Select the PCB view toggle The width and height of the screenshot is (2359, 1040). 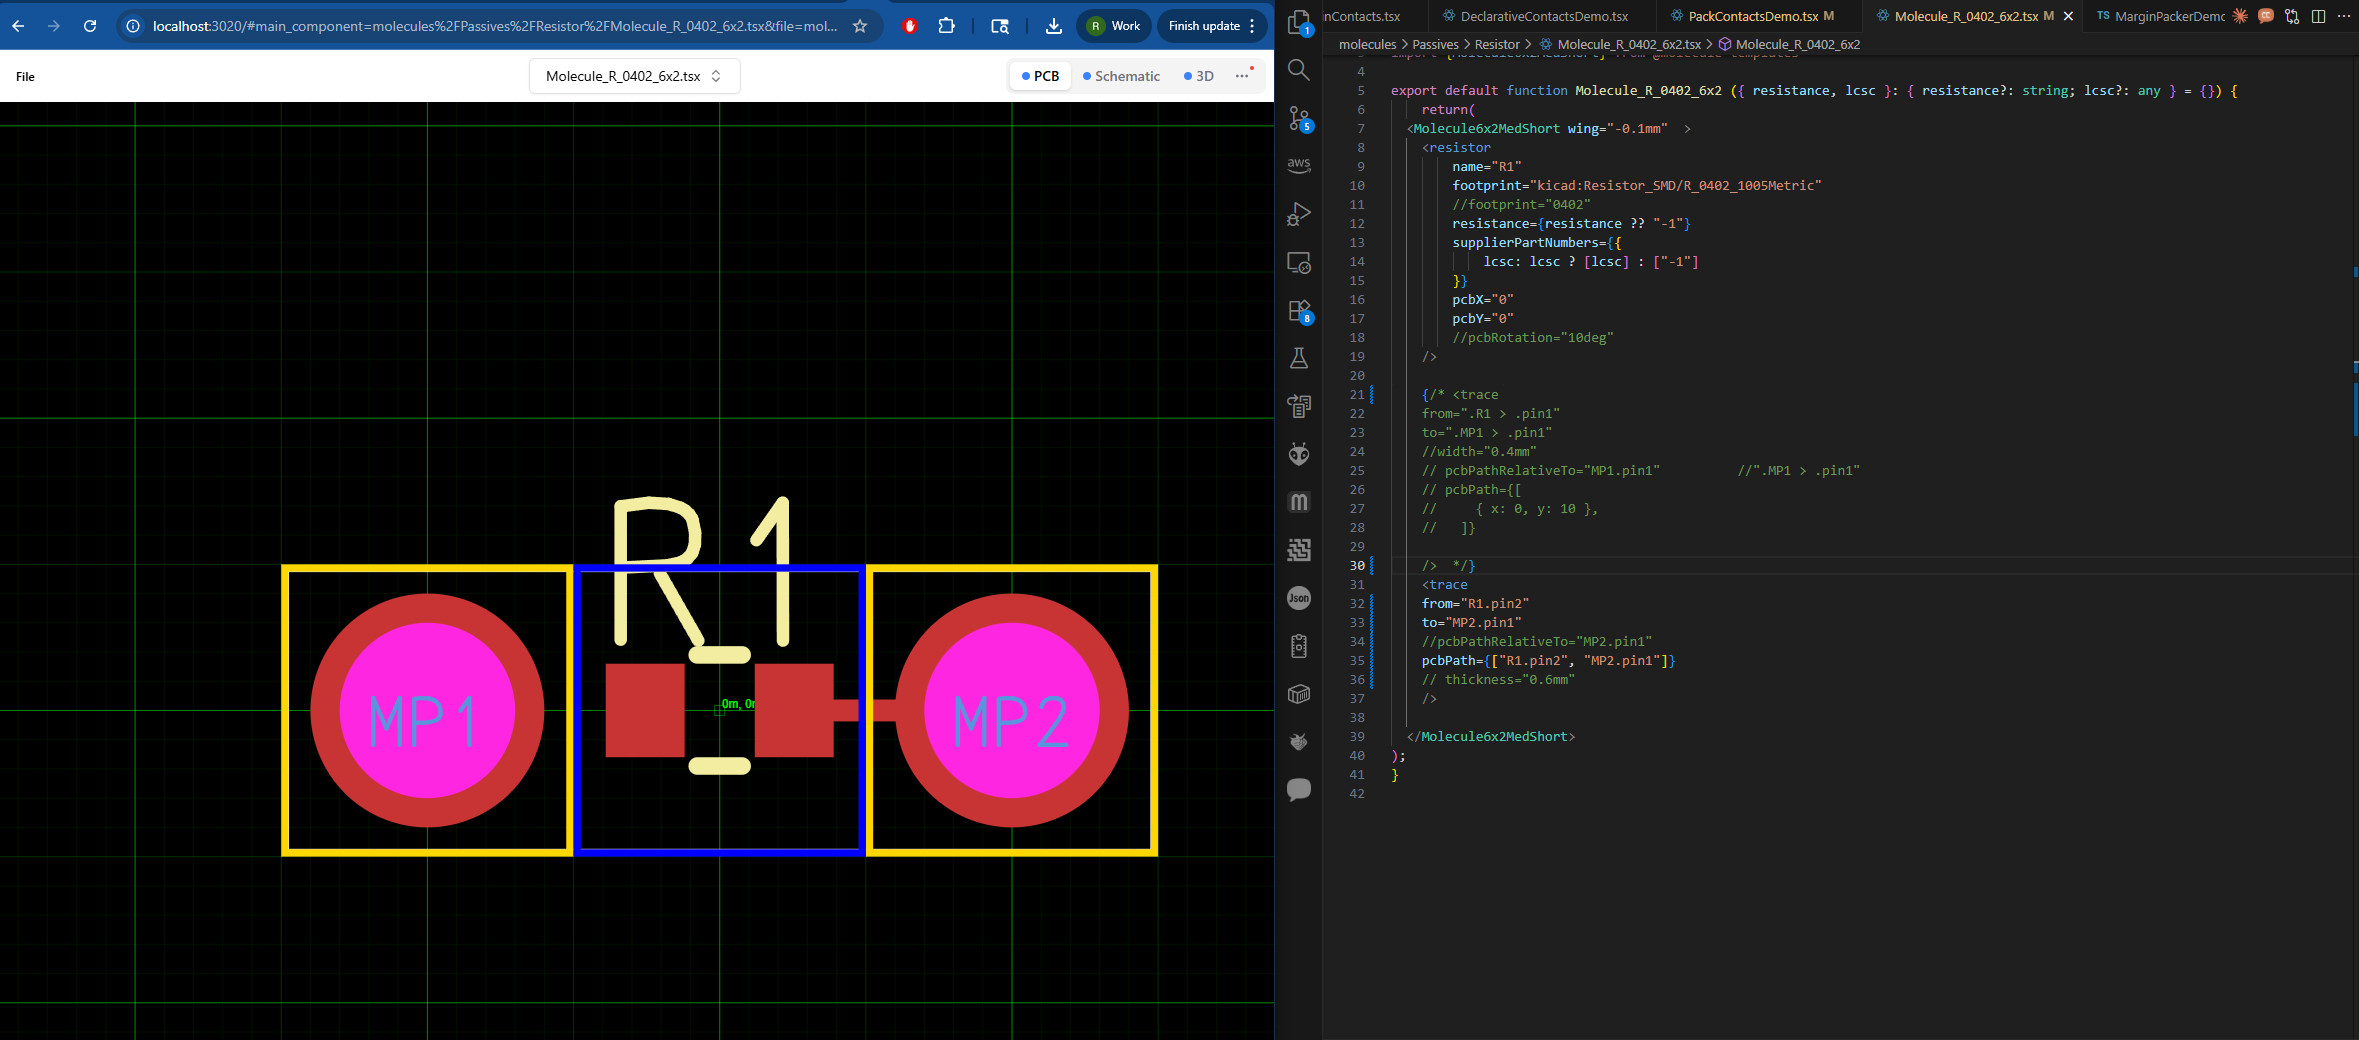[x=1040, y=76]
